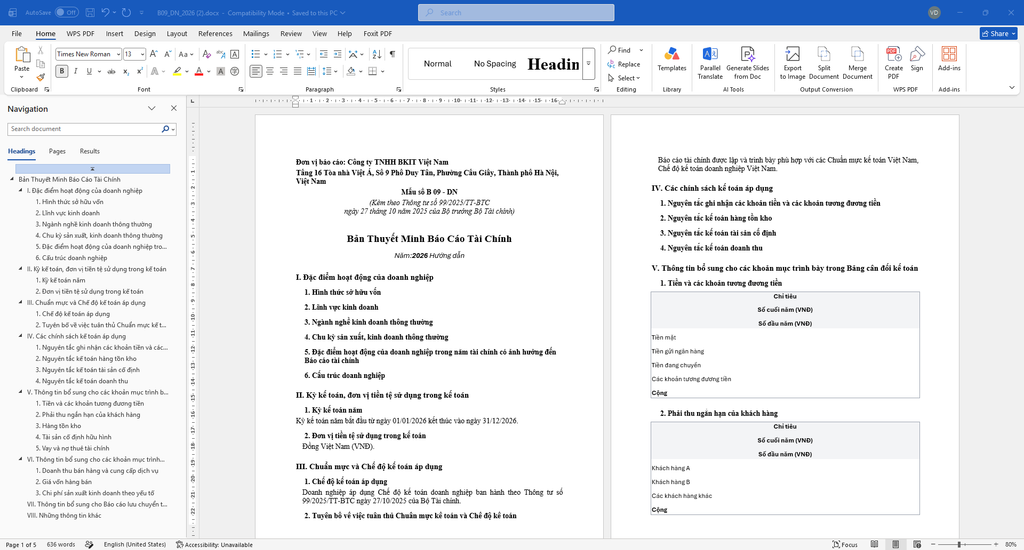The height and width of the screenshot is (550, 1024).
Task: Open the Home ribbon tab
Action: (x=45, y=33)
